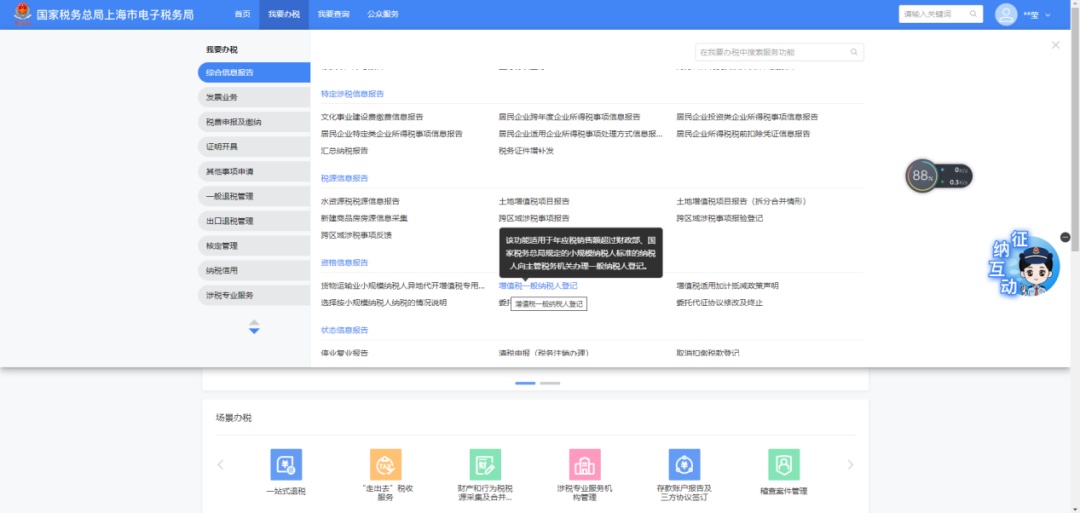The image size is (1080, 513).
Task: Click the 在我要办税中搜索服务功能 search field
Action: (x=770, y=52)
